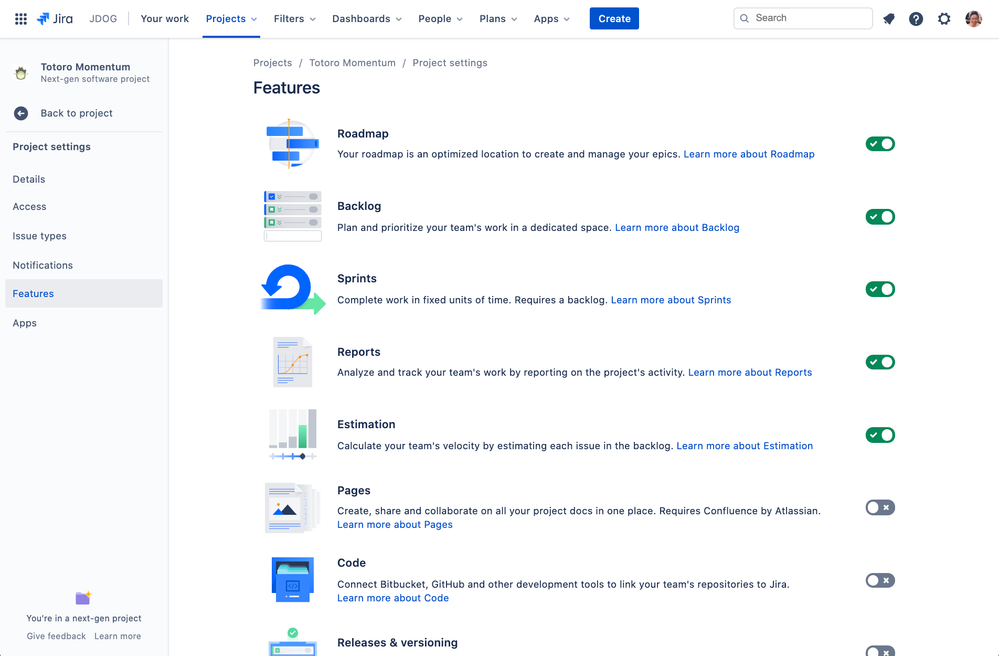The height and width of the screenshot is (656, 999).
Task: Click the Estimation feature illustration
Action: point(292,434)
